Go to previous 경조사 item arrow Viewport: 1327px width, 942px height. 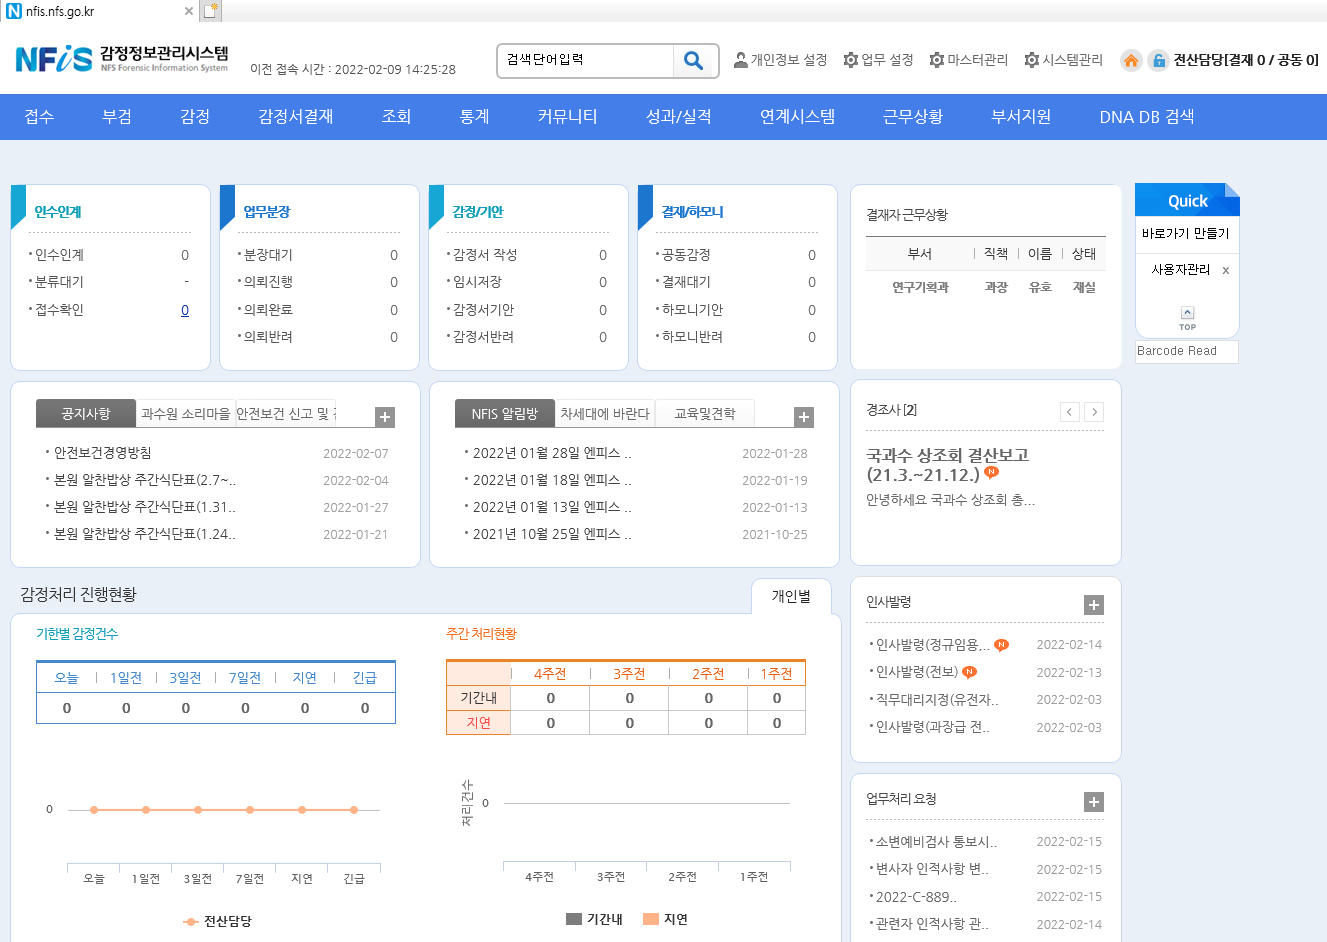(1070, 412)
